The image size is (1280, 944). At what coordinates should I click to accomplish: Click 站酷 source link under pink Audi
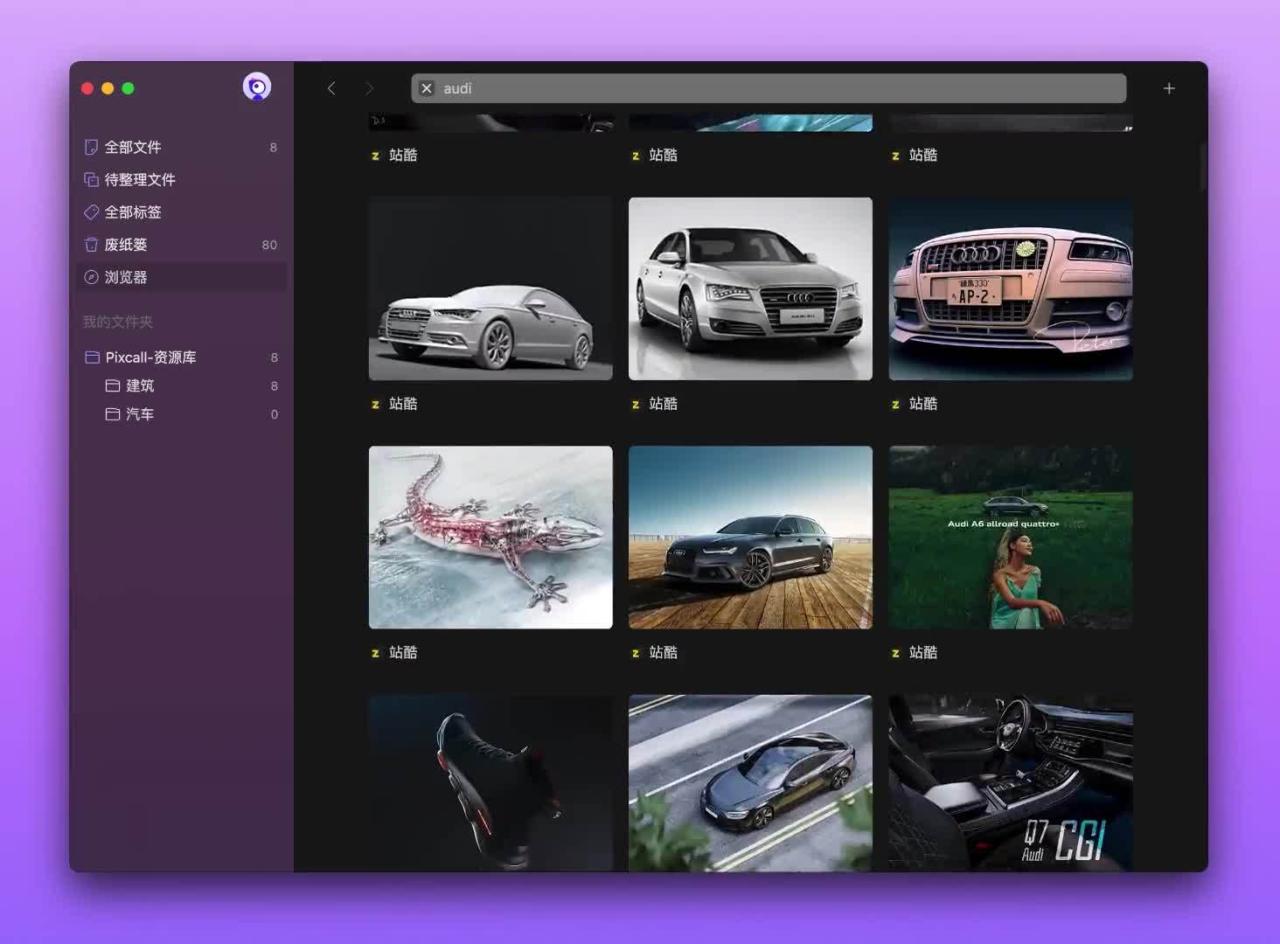click(x=922, y=404)
